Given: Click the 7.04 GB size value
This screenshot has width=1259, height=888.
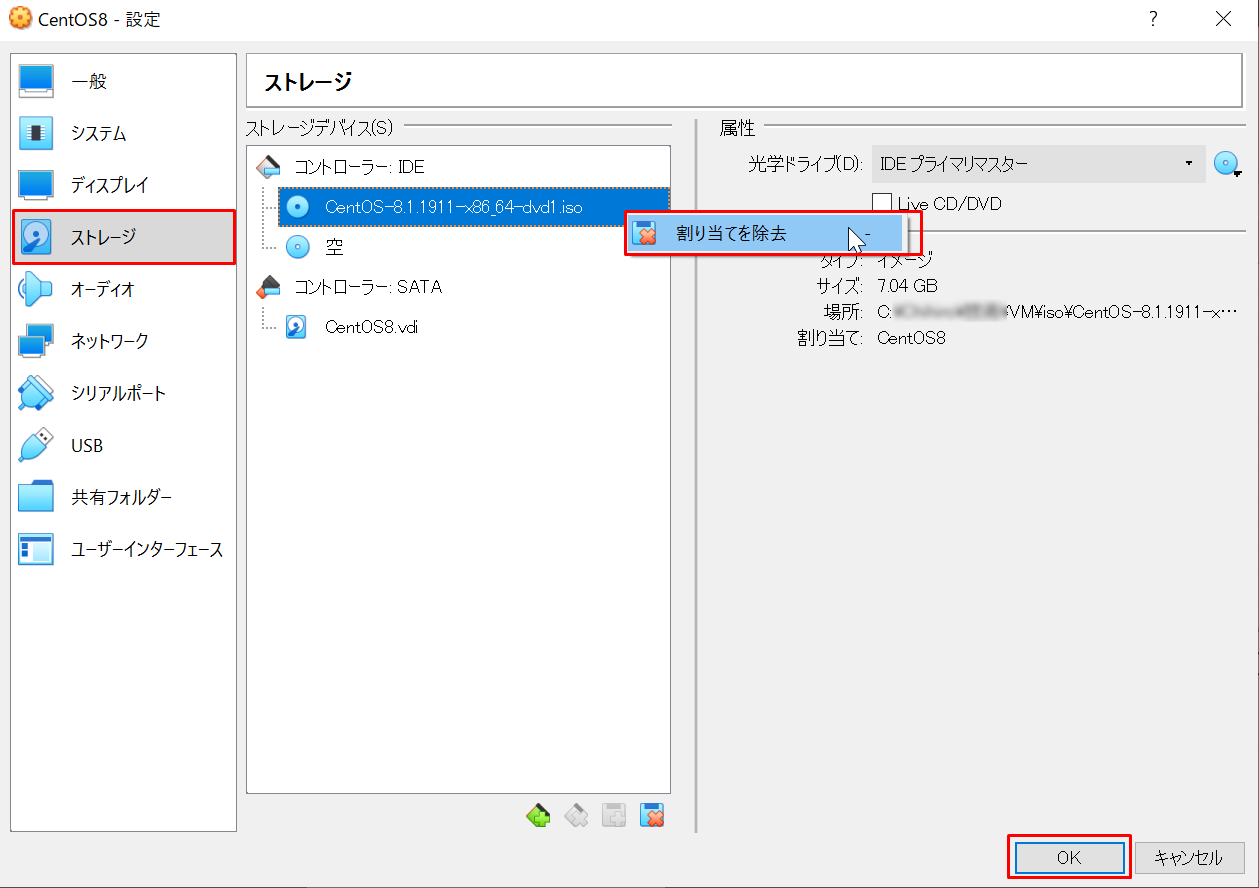Looking at the screenshot, I should coord(907,286).
